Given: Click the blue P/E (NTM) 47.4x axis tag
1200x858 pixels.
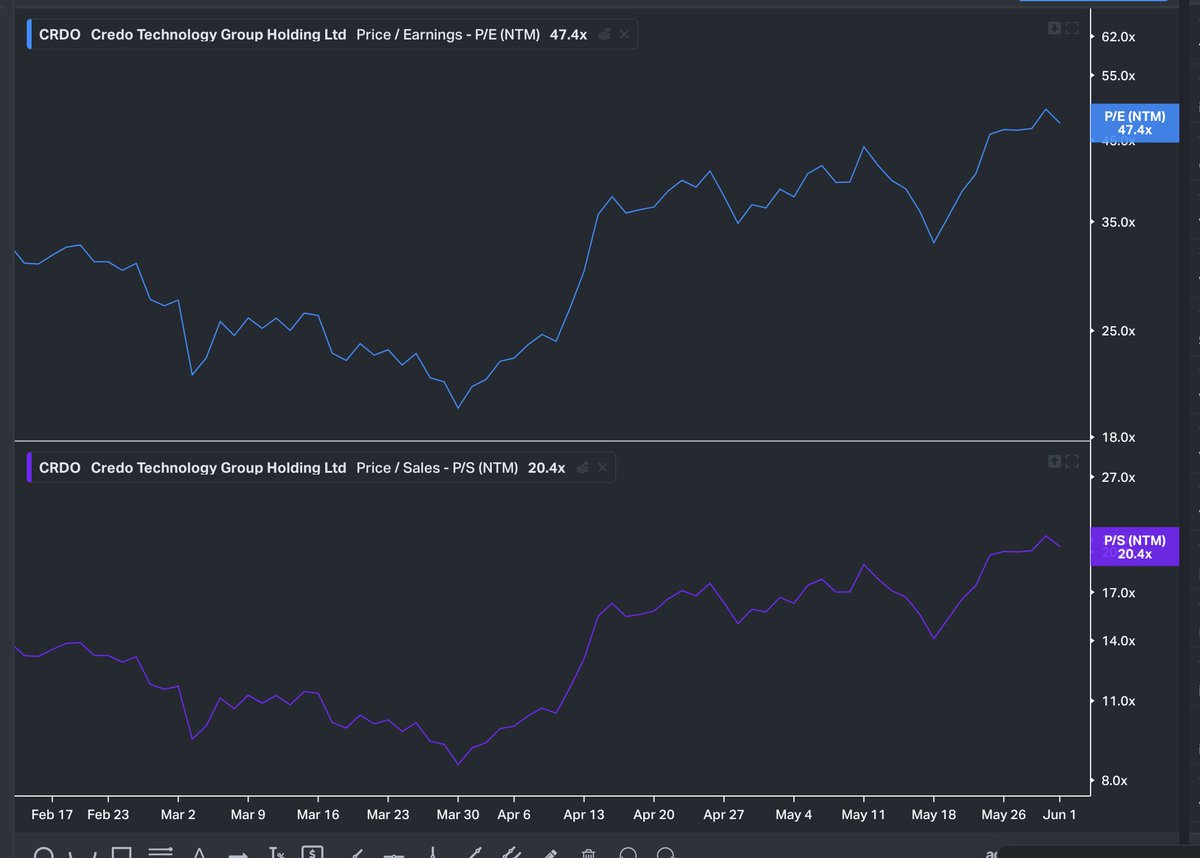Looking at the screenshot, I should pyautogui.click(x=1135, y=123).
